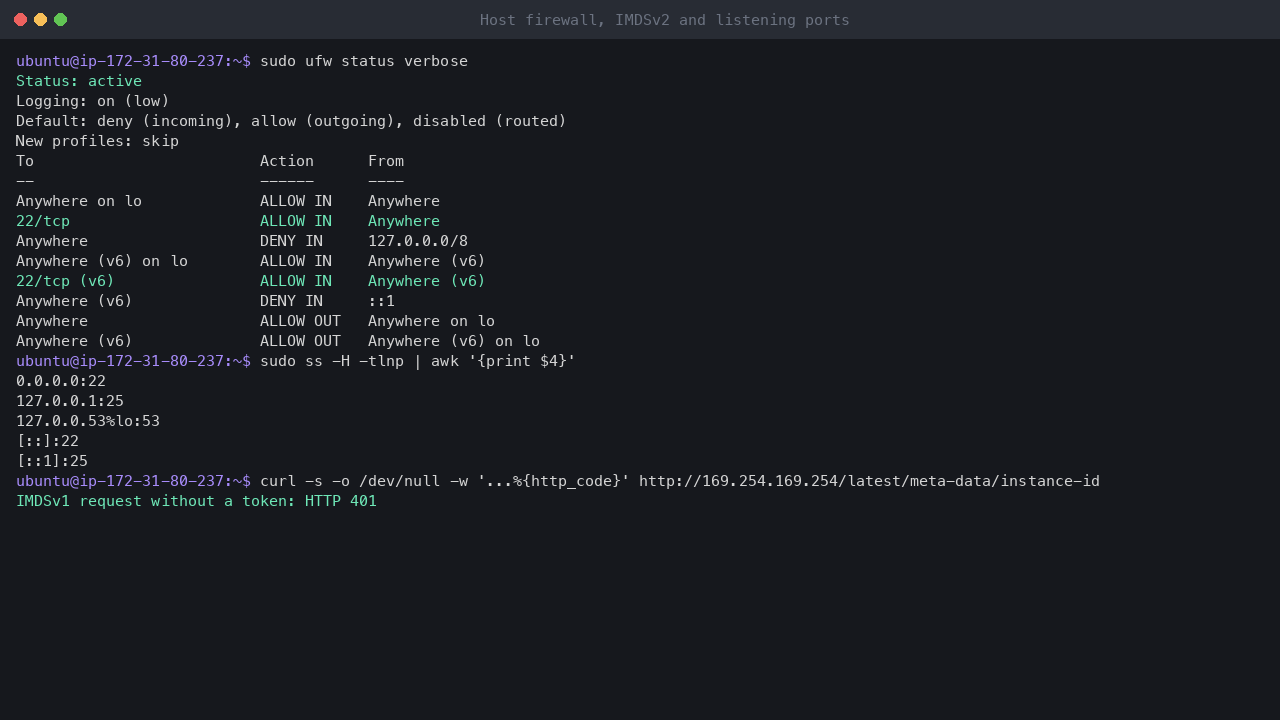Click the 'Anywhere on lo' rule row
1280x720 pixels.
tap(228, 201)
